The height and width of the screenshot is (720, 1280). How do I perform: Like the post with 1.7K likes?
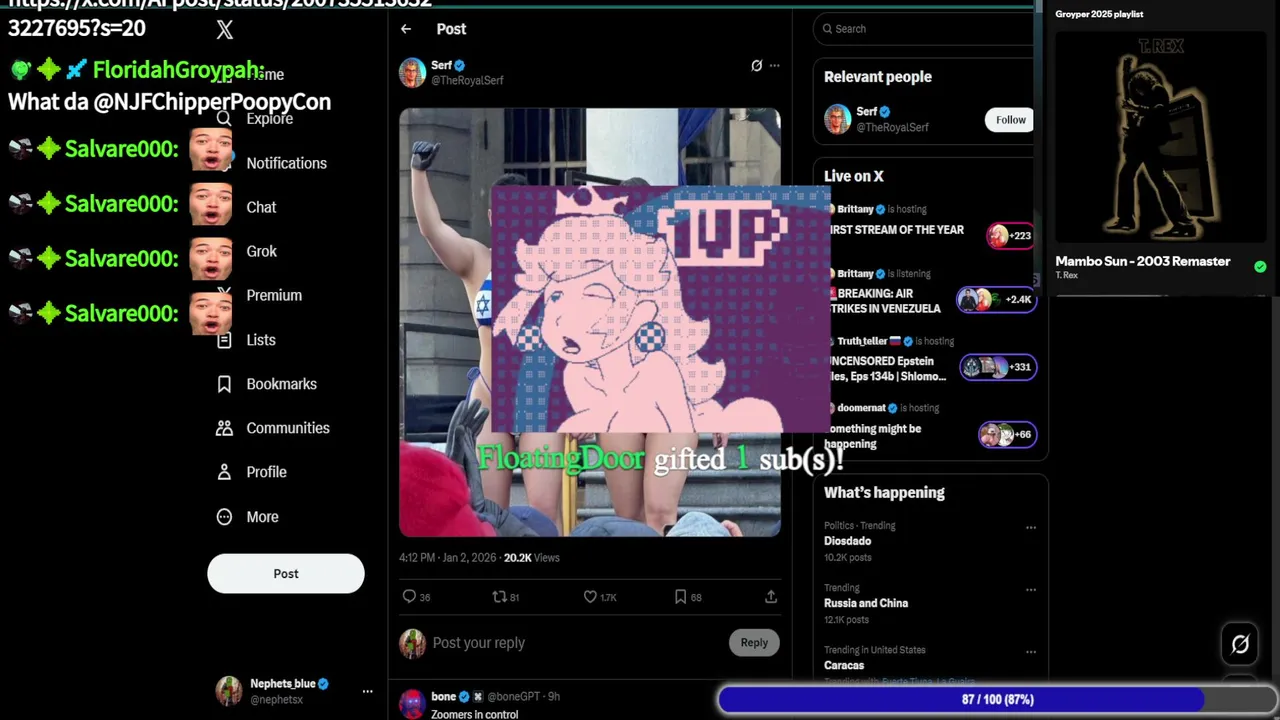[590, 597]
